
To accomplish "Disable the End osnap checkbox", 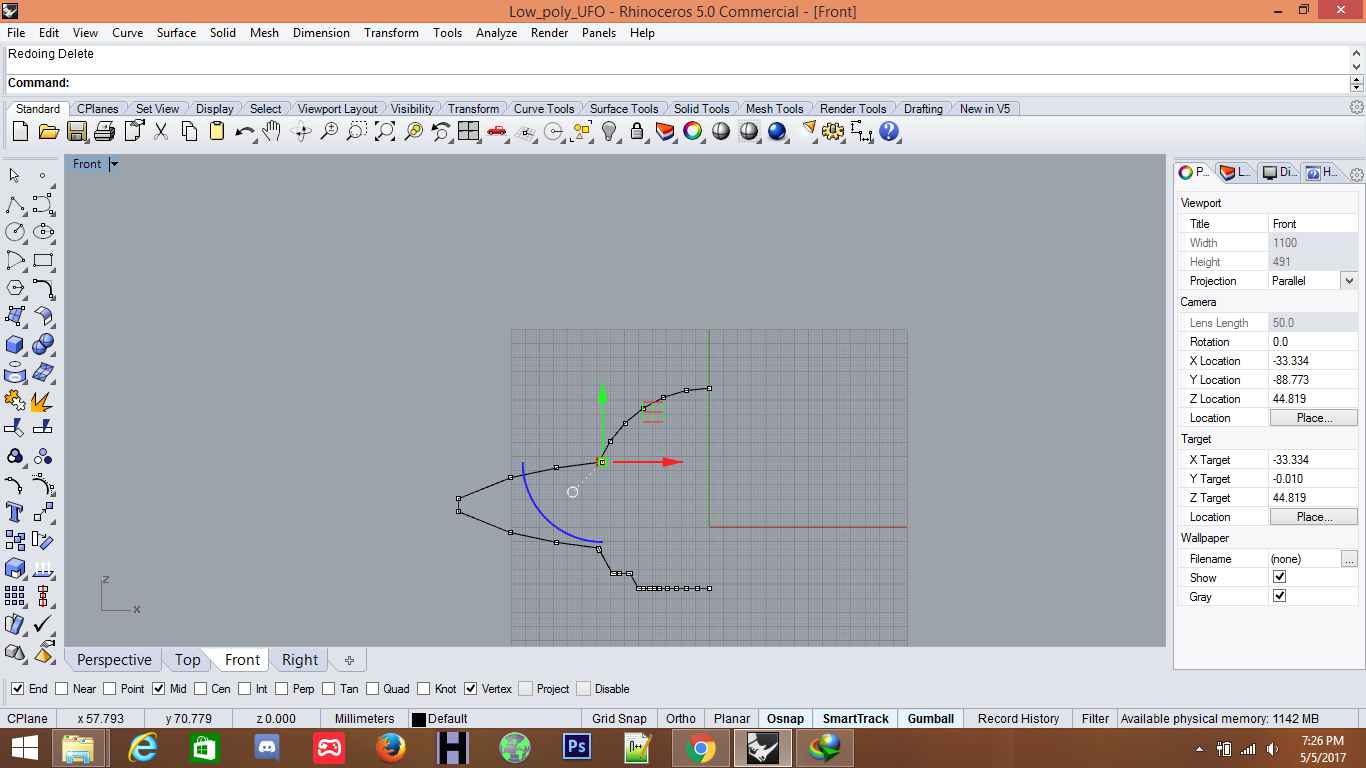I will pos(17,688).
